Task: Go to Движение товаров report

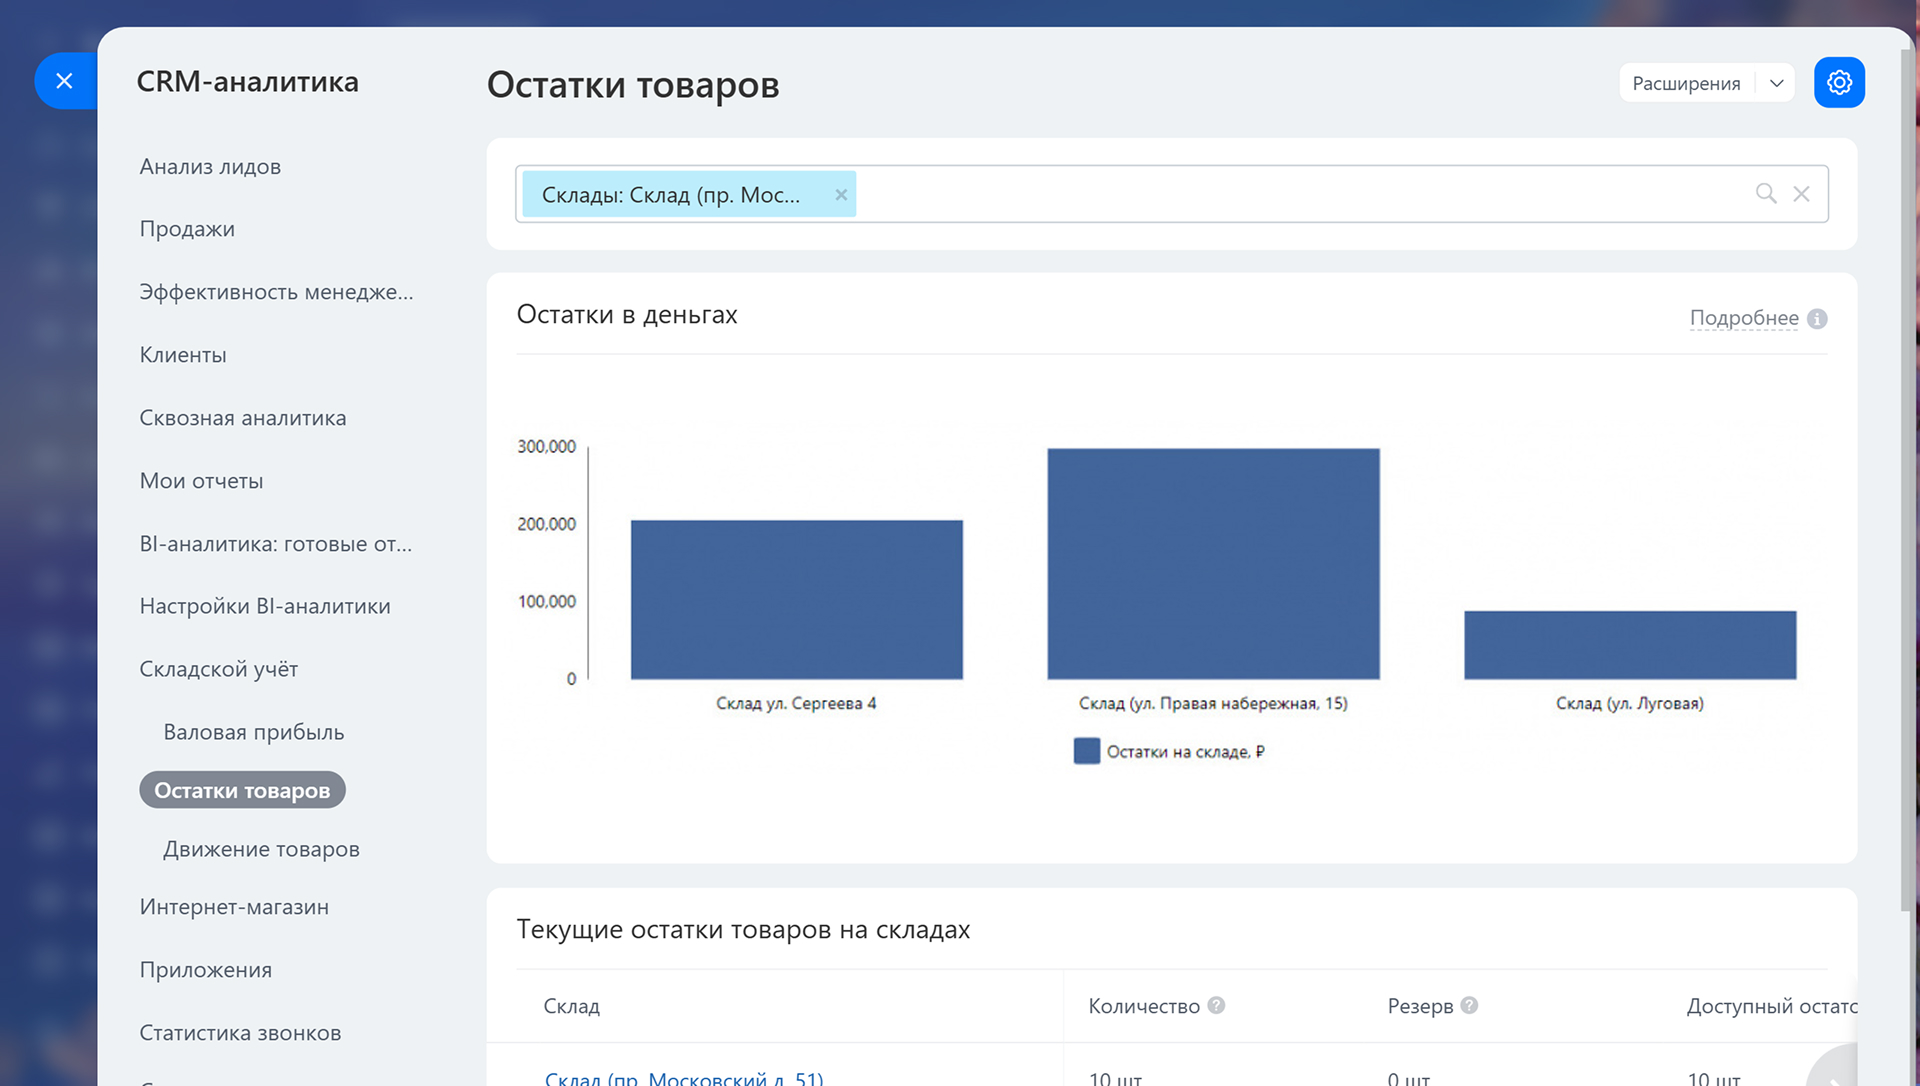Action: [261, 849]
